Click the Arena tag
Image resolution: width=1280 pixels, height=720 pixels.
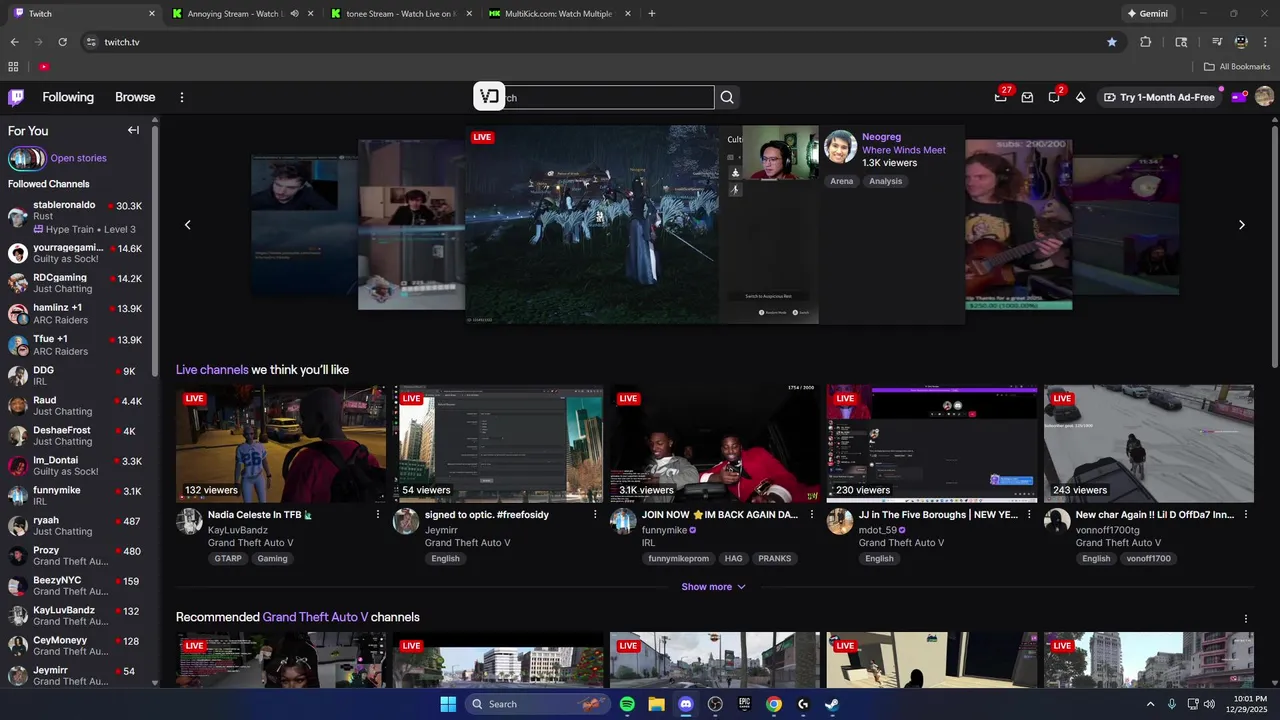pos(841,181)
